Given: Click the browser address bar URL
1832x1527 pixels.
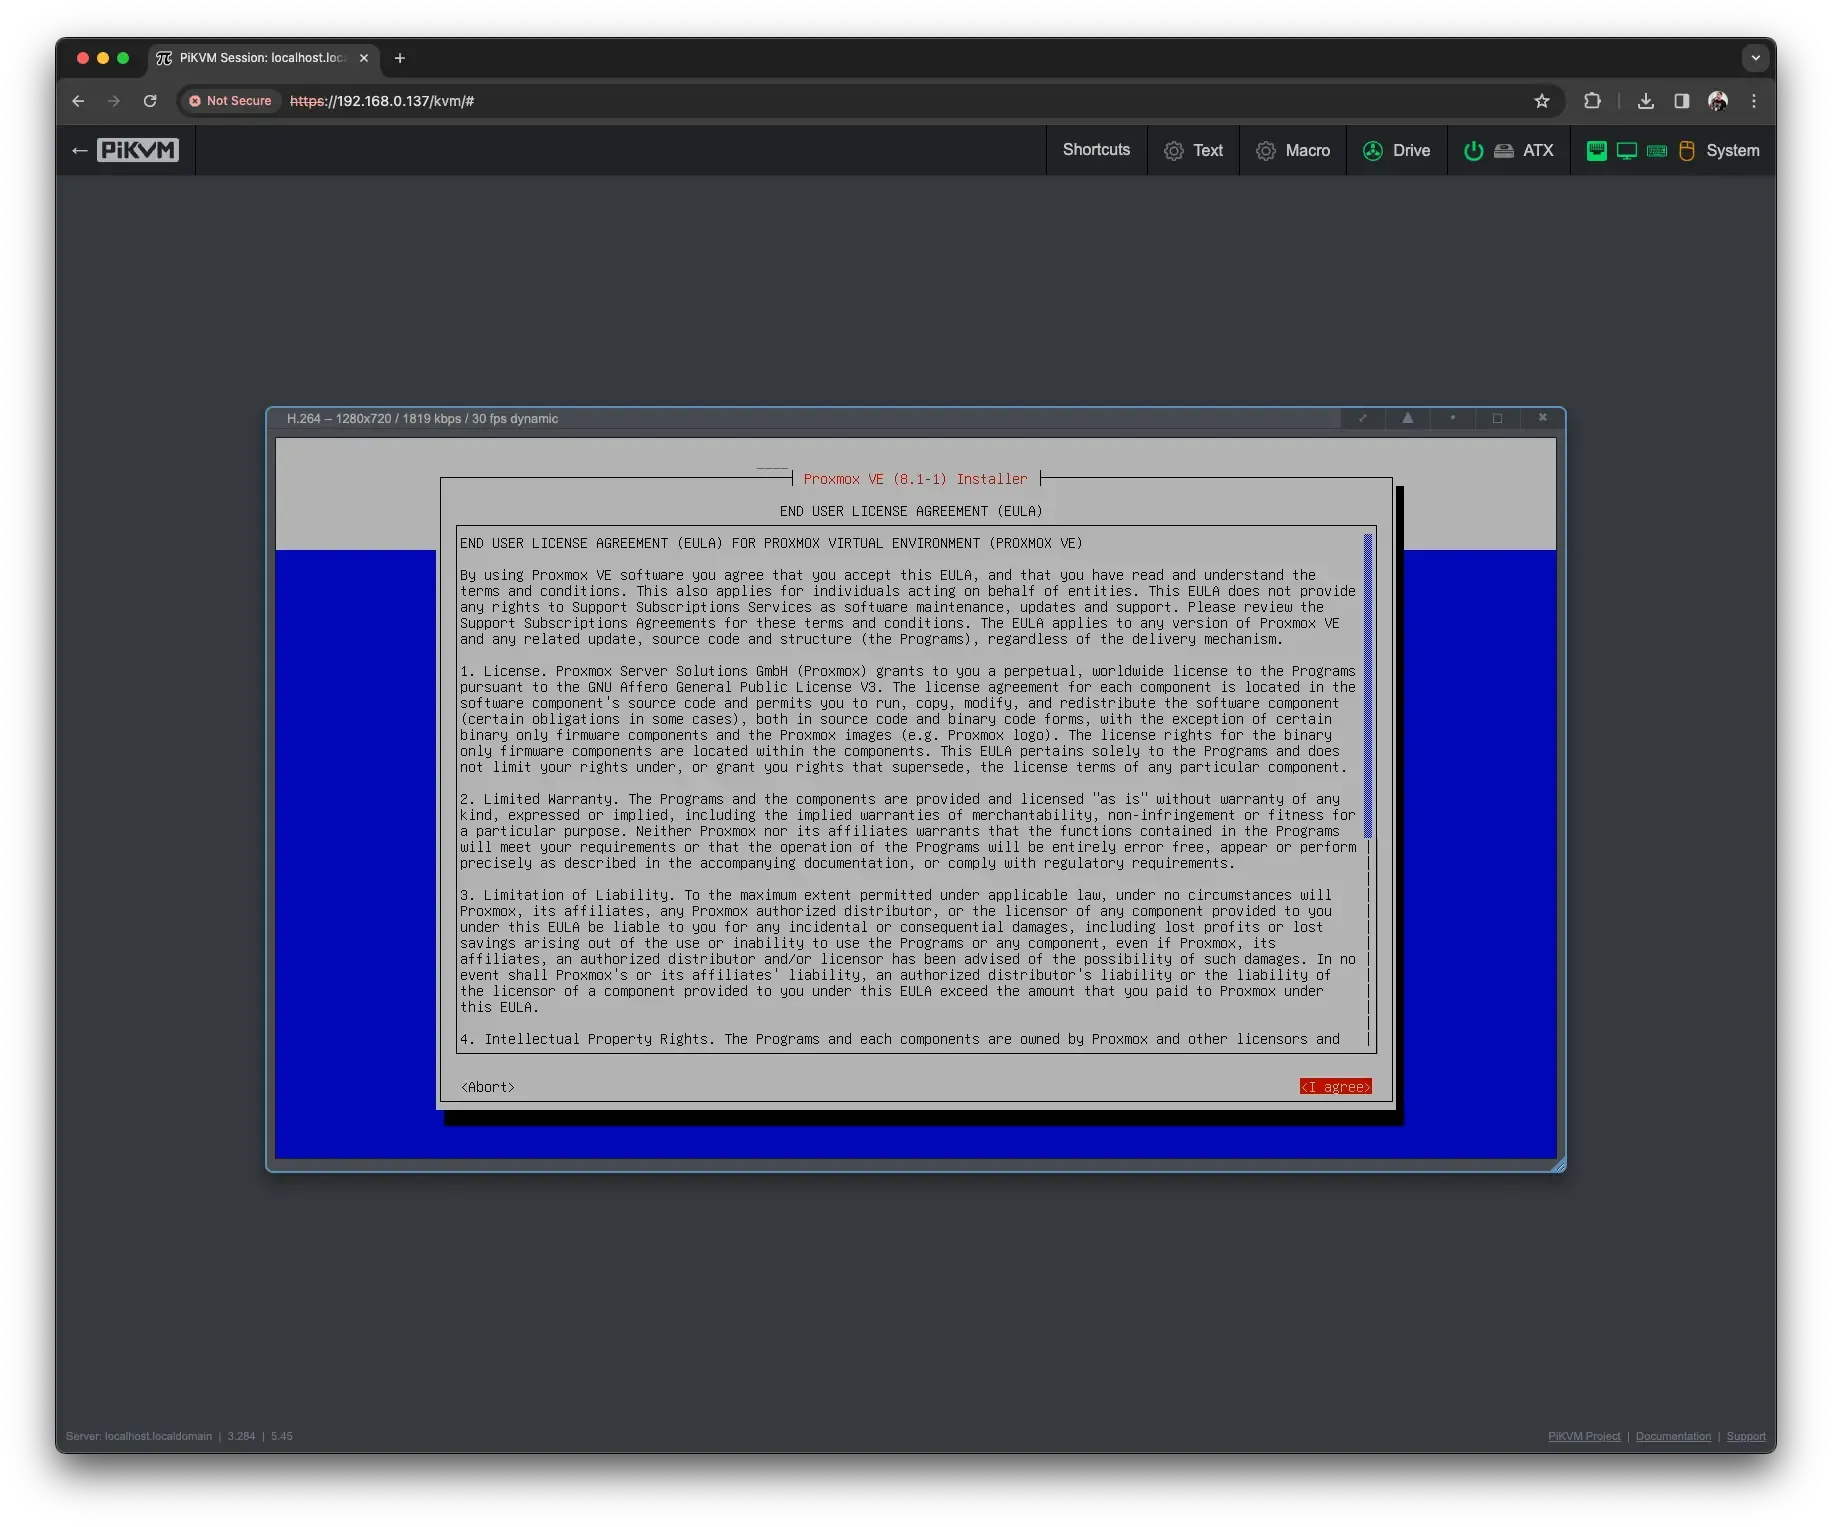Looking at the screenshot, I should pos(380,101).
